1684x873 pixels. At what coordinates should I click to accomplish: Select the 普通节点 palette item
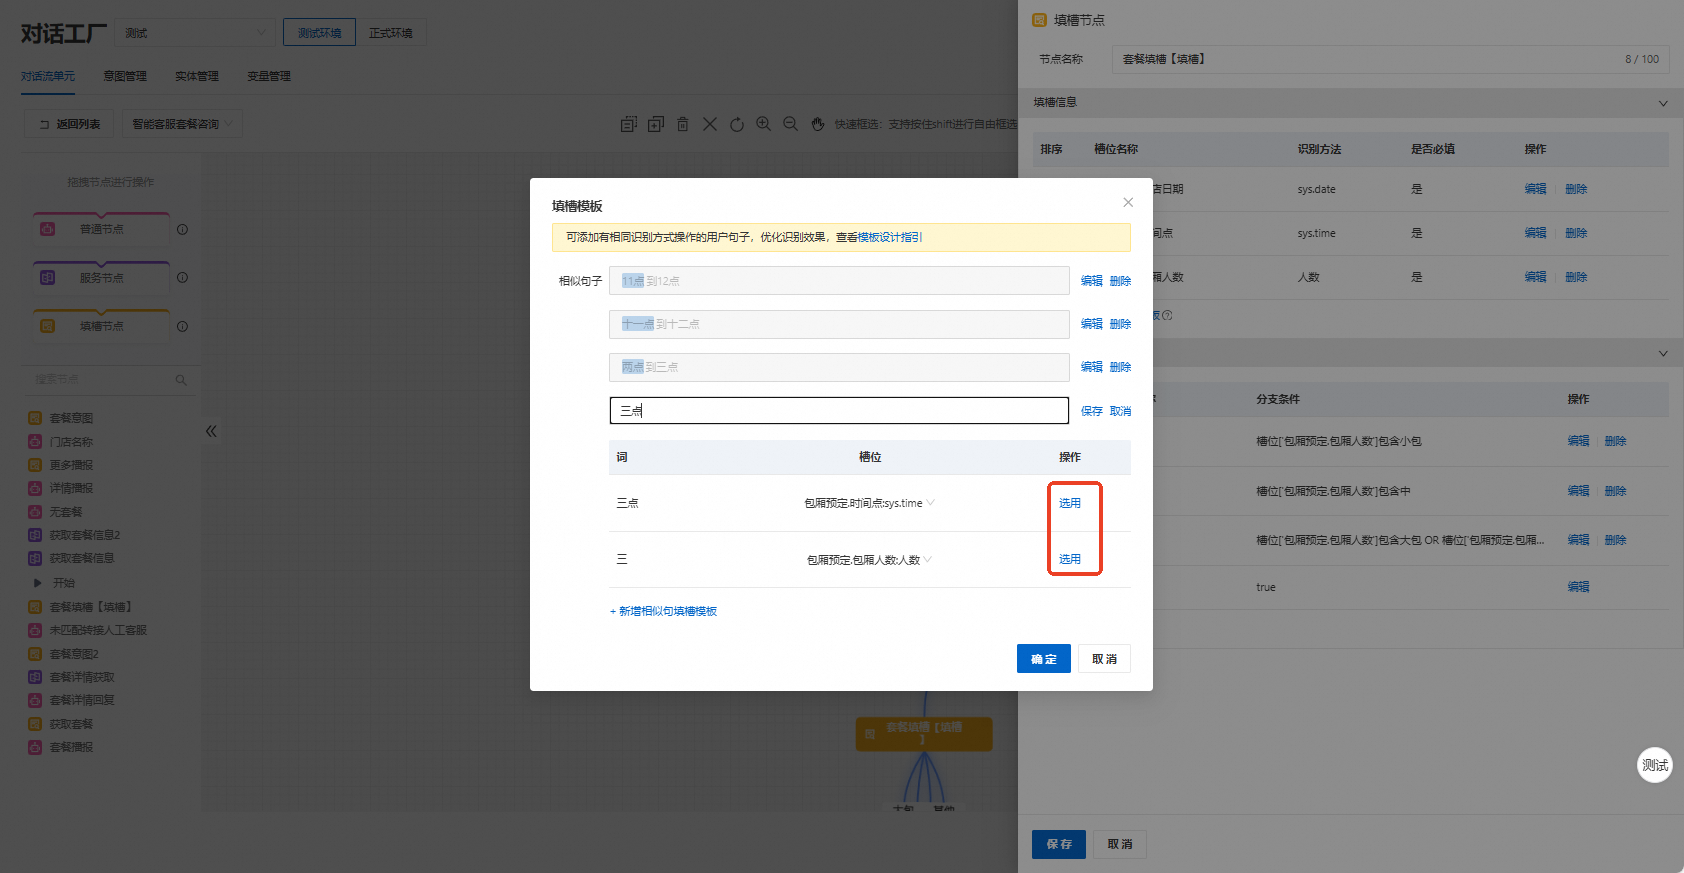pyautogui.click(x=101, y=229)
